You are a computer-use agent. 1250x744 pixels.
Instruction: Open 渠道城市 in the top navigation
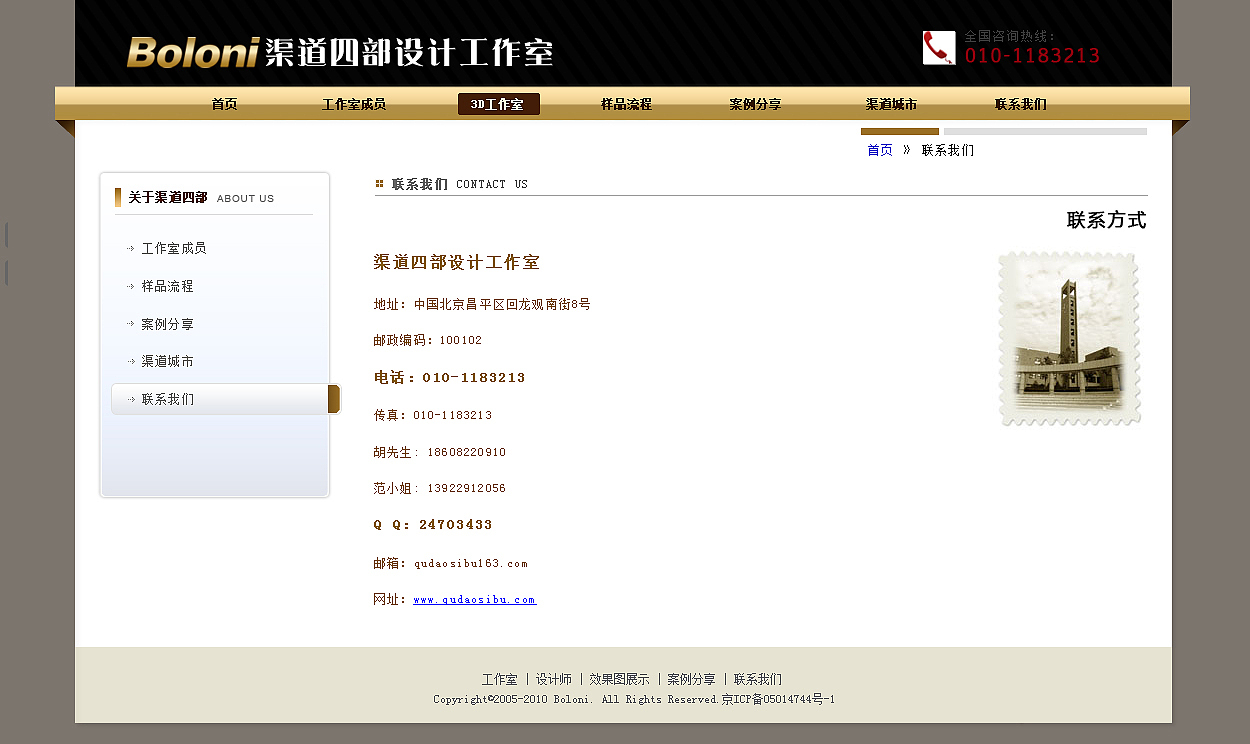pyautogui.click(x=891, y=104)
